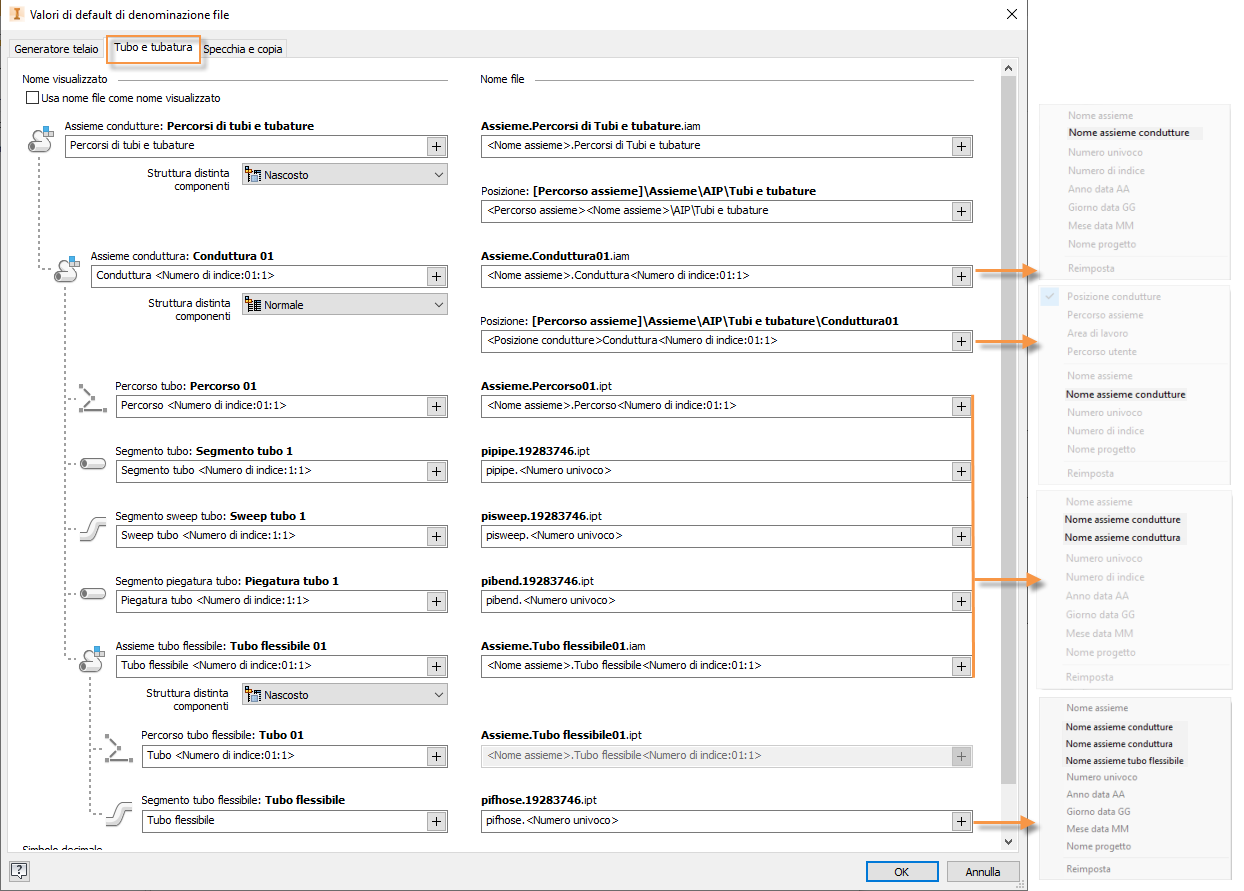
Task: Click plus button beside Posizione condutture path field
Action: (960, 341)
